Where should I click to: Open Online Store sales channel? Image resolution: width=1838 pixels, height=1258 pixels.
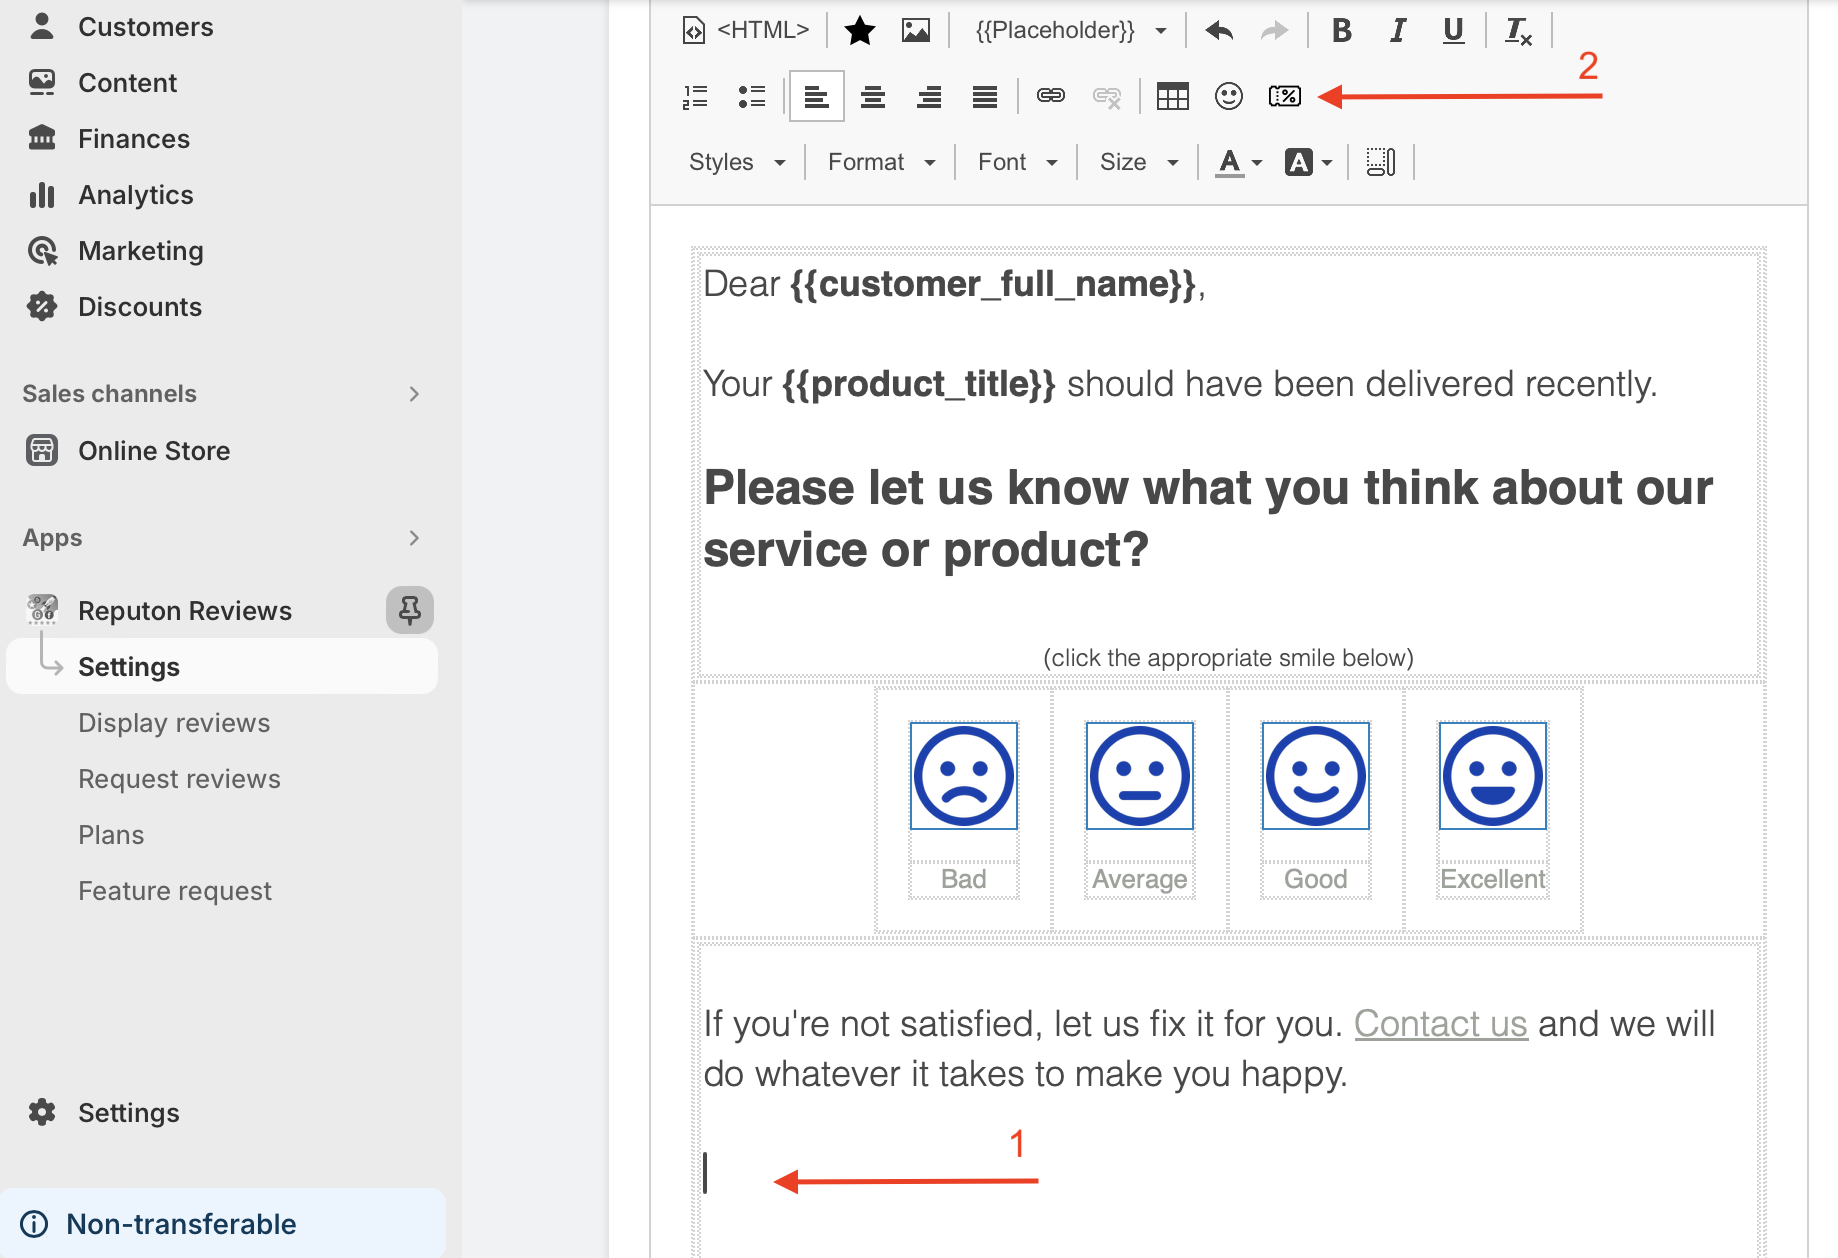click(154, 451)
